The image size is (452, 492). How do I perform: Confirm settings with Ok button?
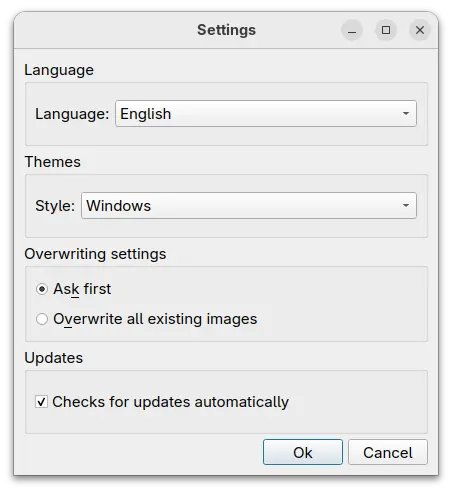point(303,452)
